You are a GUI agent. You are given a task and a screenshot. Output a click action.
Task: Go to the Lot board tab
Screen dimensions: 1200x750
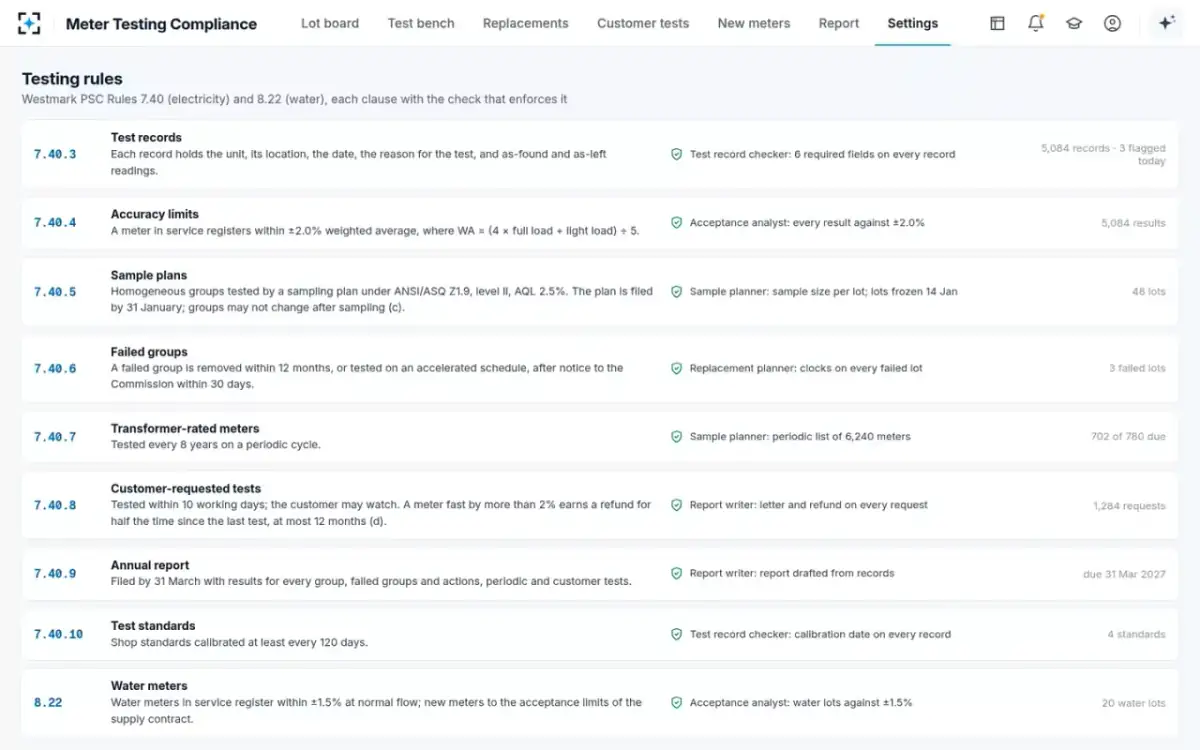(x=330, y=23)
